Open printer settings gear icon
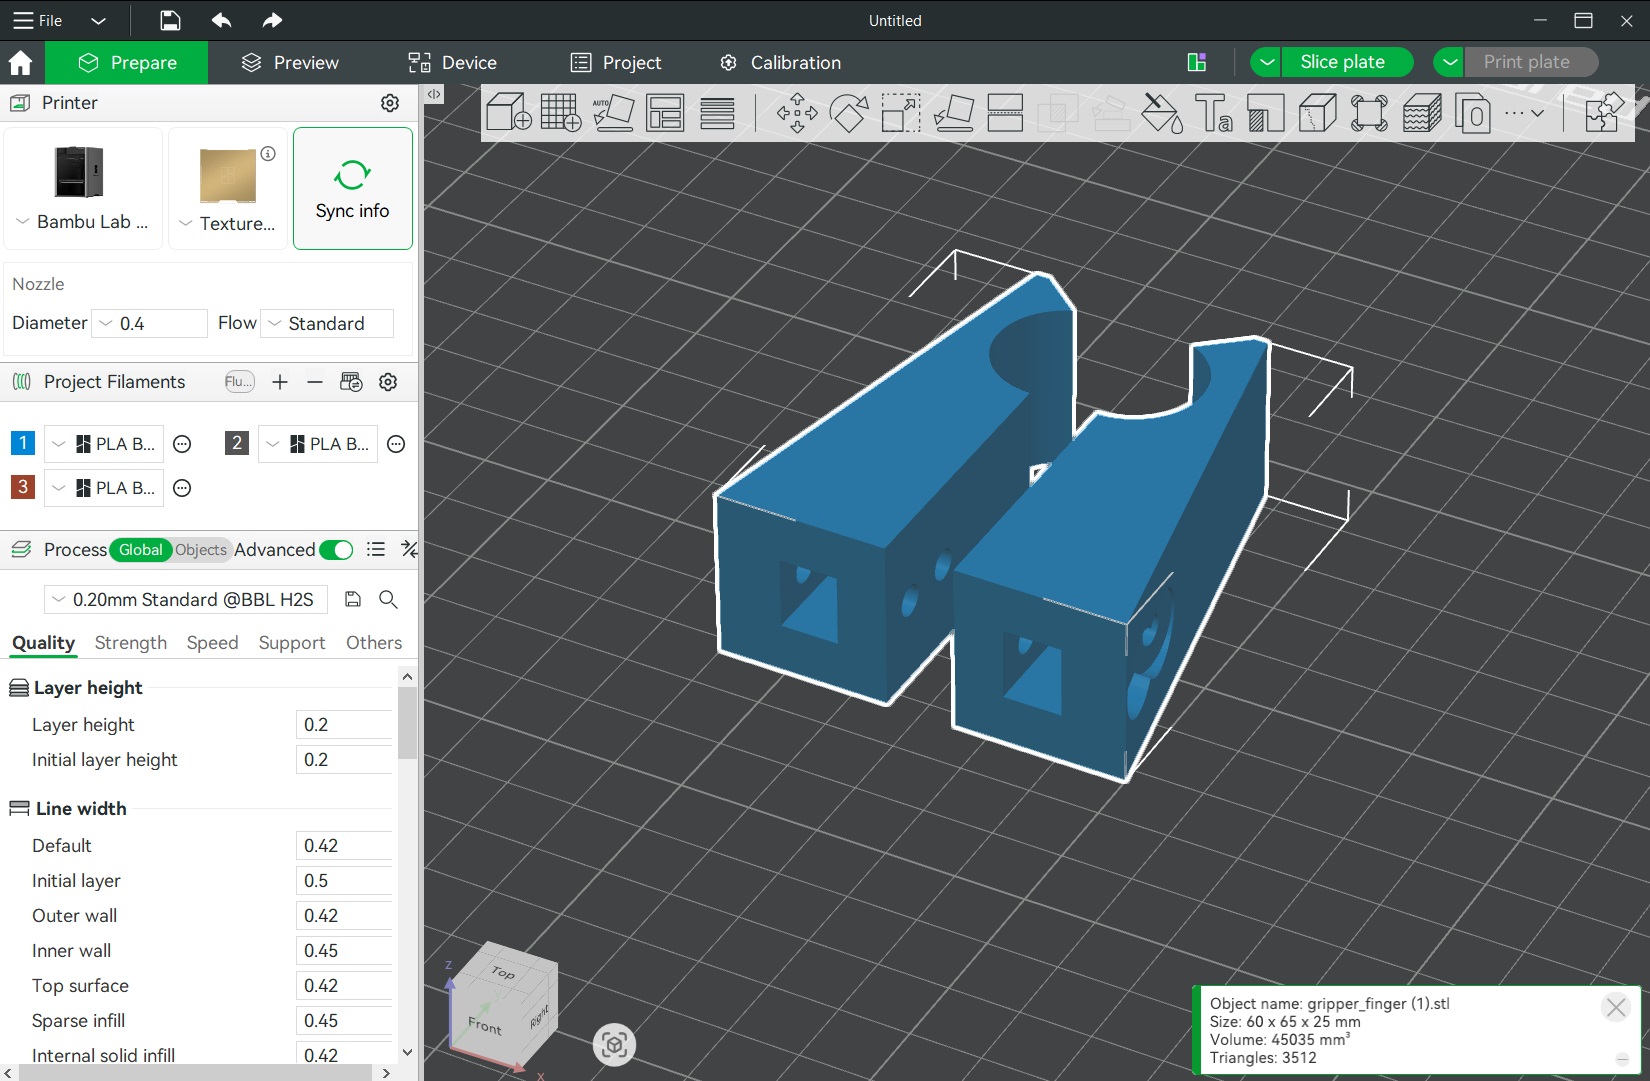The image size is (1650, 1081). point(390,103)
